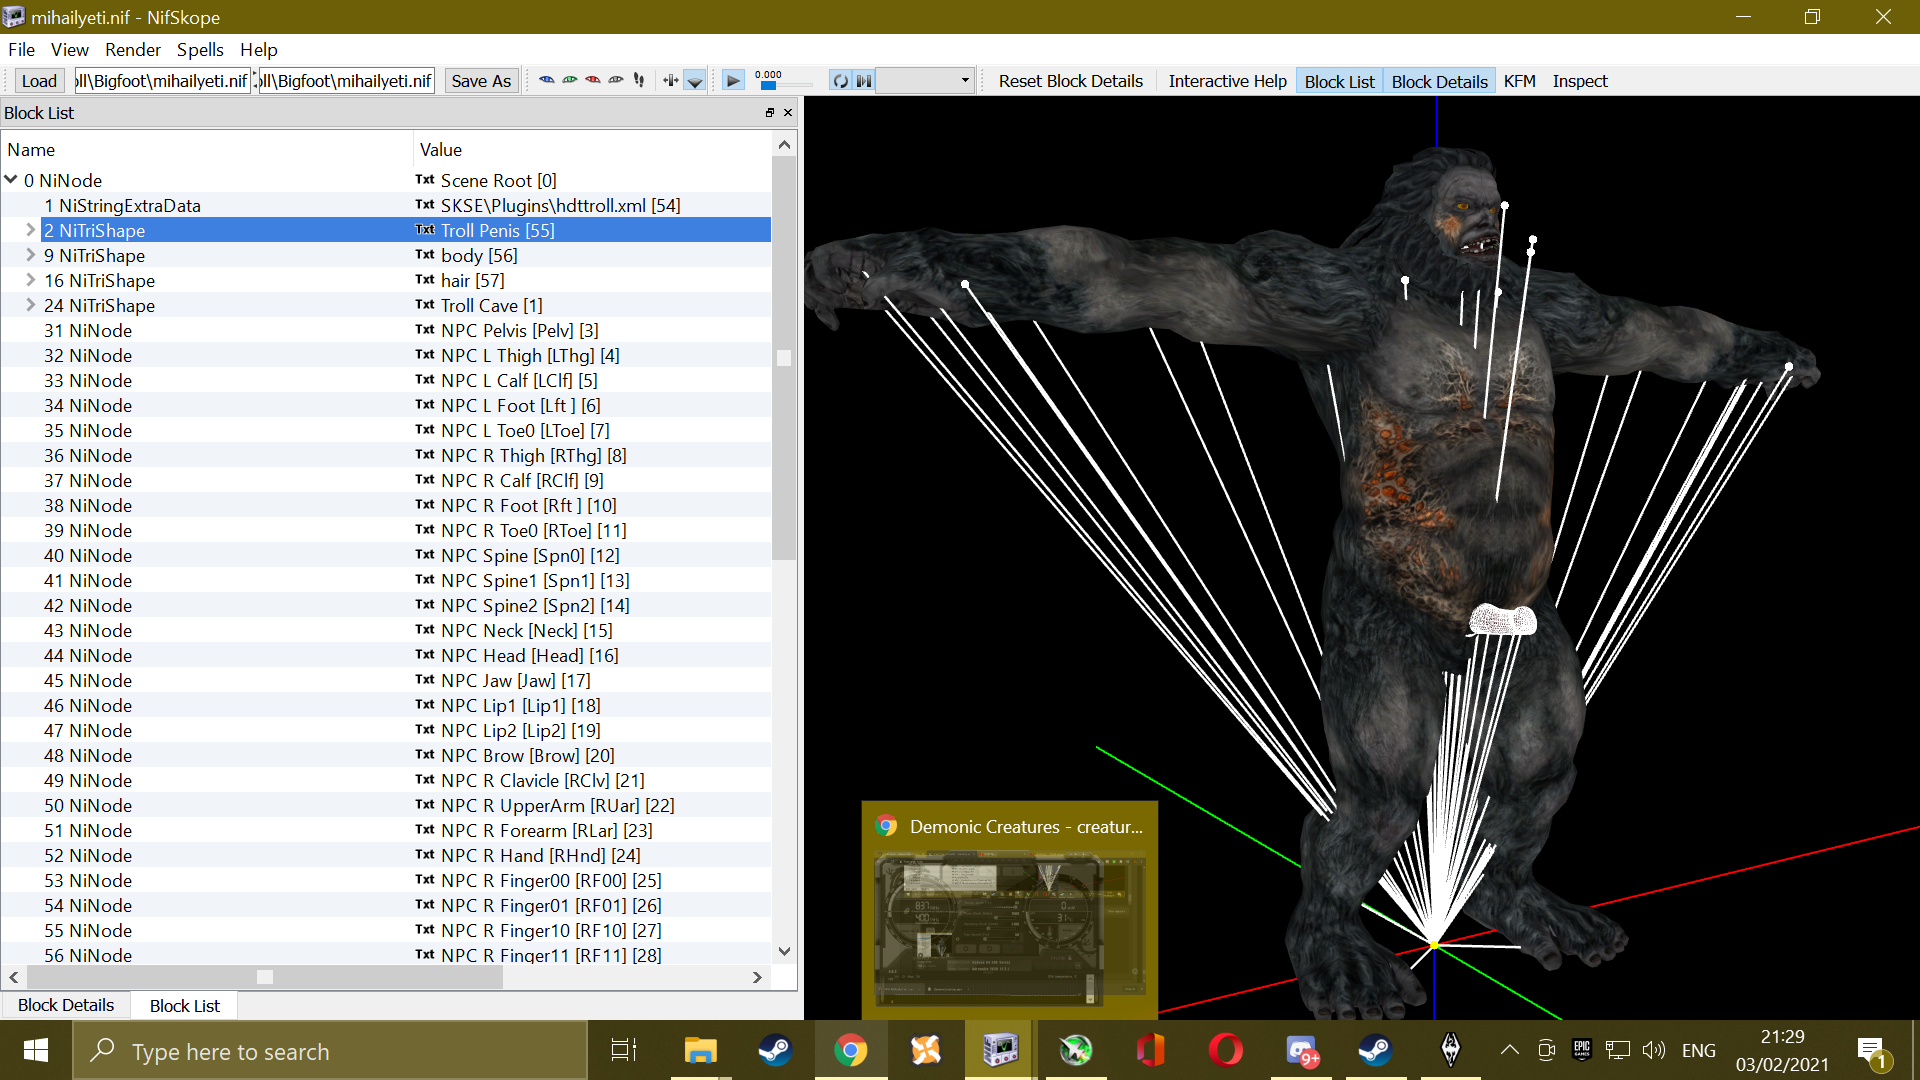Open the orange app next to Chrome
The width and height of the screenshot is (1920, 1080).
click(x=926, y=1050)
